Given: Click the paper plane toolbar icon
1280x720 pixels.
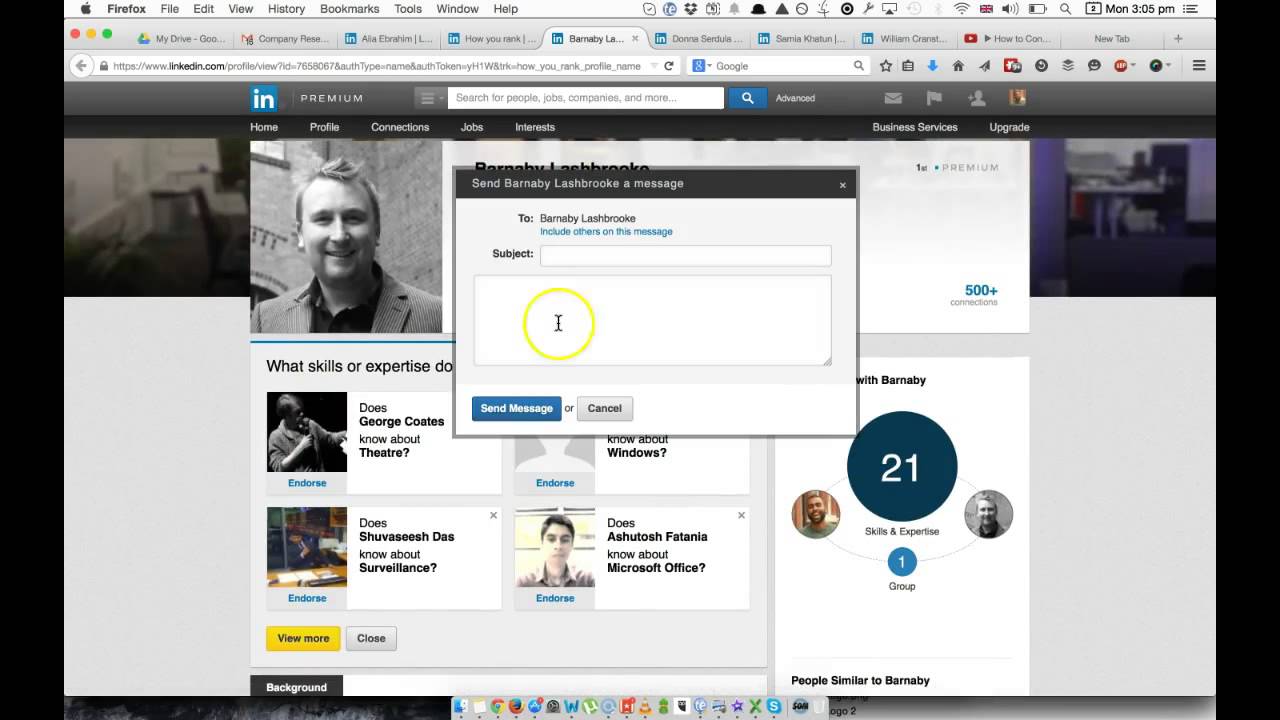Looking at the screenshot, I should pyautogui.click(x=985, y=66).
